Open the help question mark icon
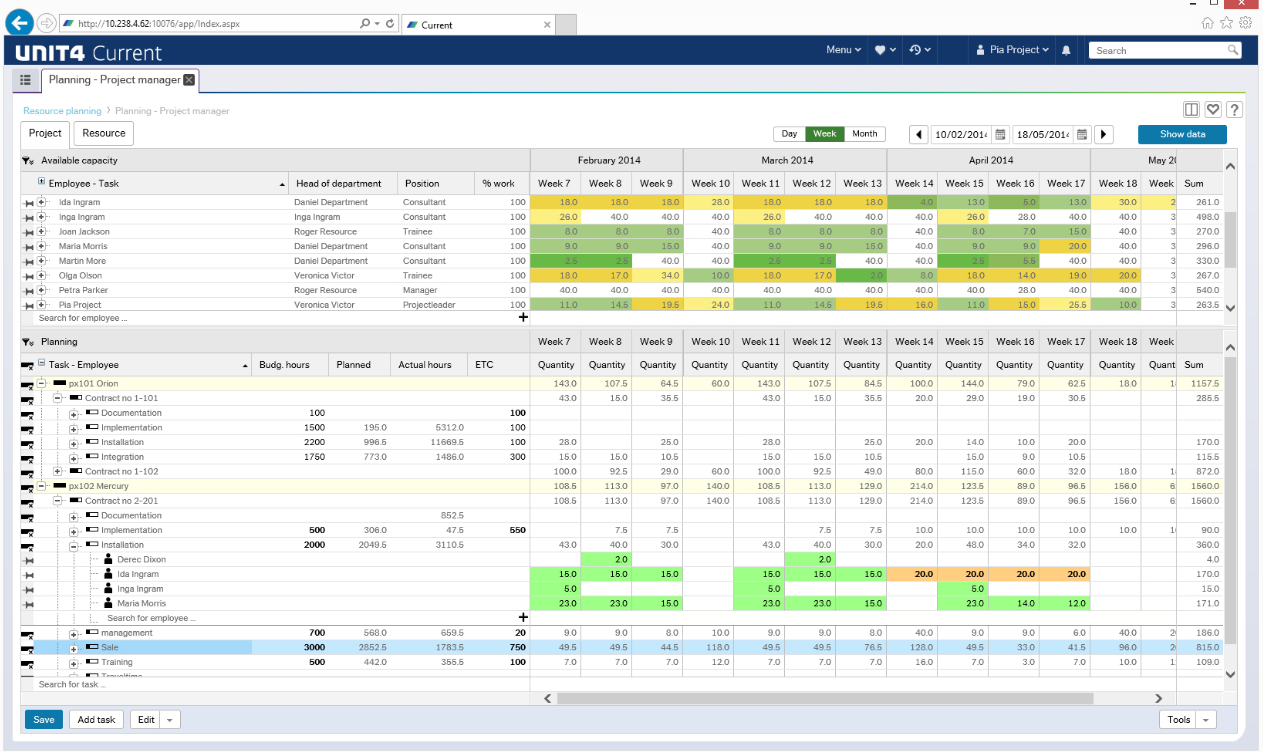 pyautogui.click(x=1235, y=110)
